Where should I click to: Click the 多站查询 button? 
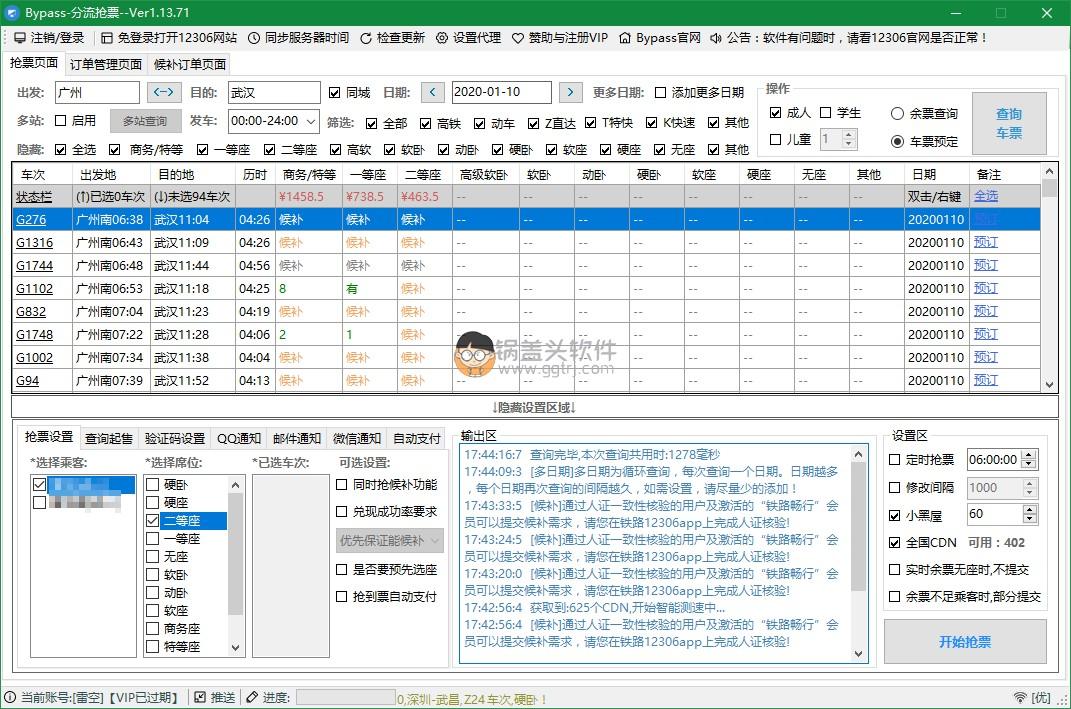tap(145, 121)
